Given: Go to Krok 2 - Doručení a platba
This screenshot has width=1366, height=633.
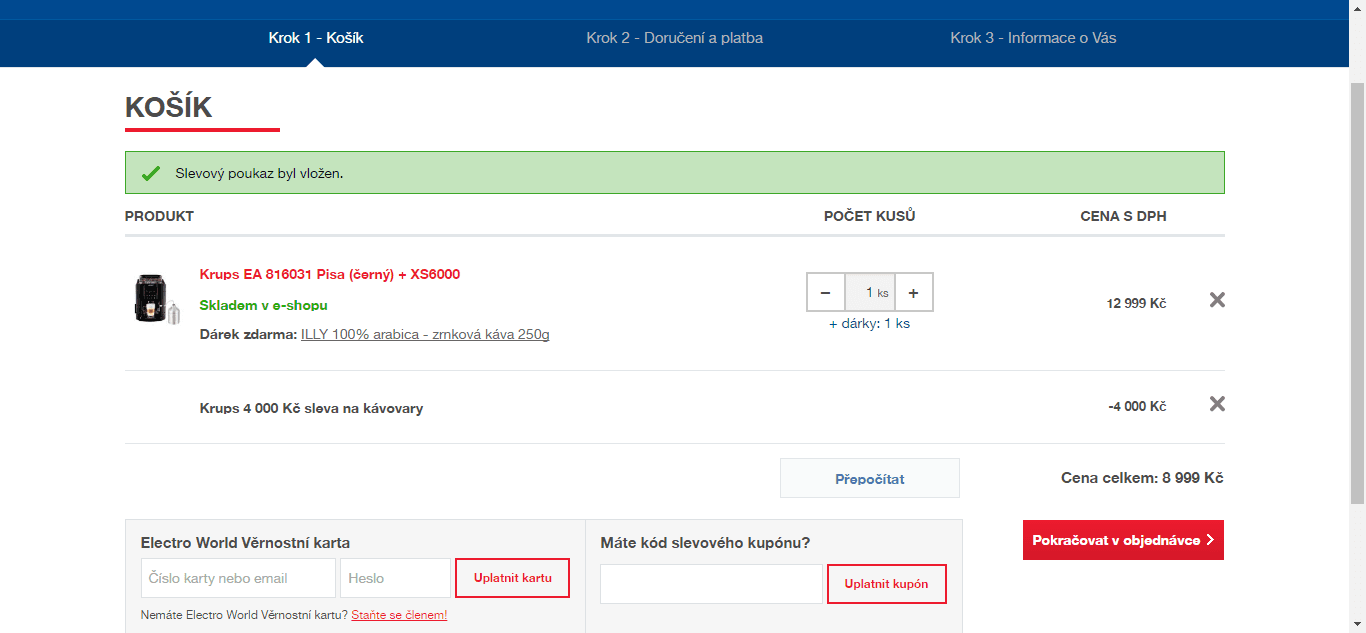Looking at the screenshot, I should (x=675, y=38).
